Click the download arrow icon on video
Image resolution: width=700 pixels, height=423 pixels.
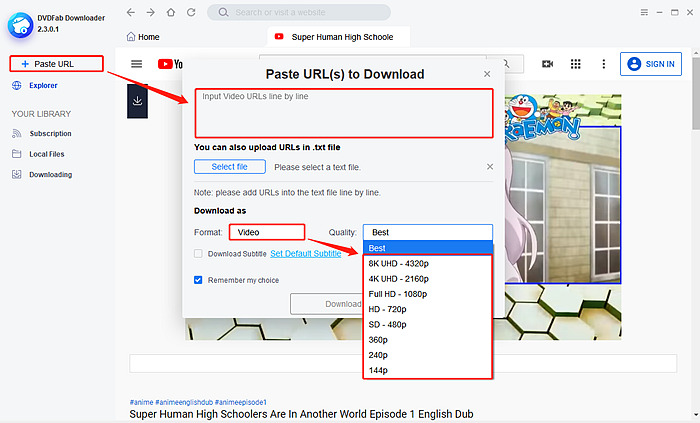(x=138, y=101)
